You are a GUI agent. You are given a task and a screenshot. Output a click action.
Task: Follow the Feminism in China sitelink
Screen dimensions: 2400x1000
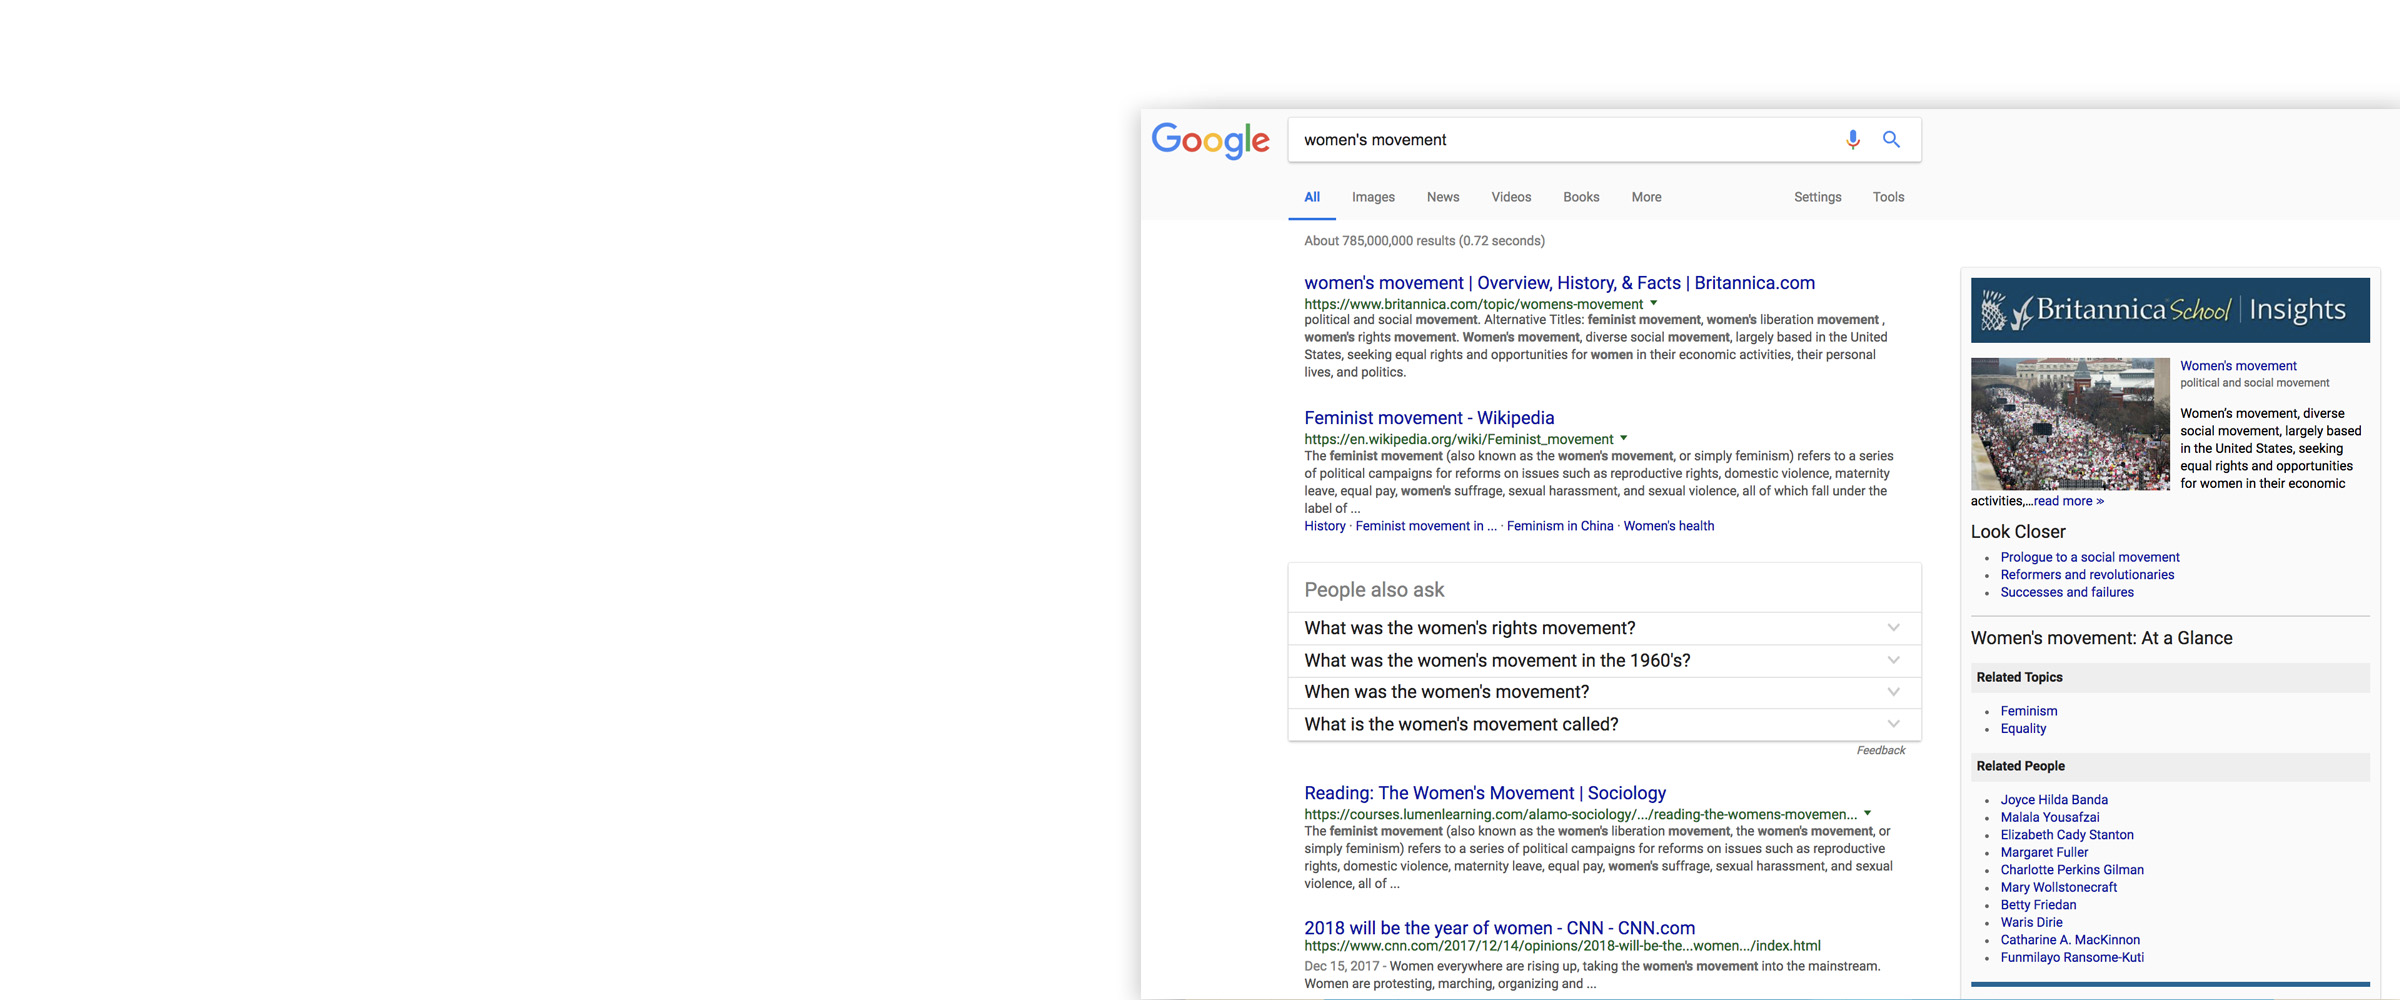[1560, 526]
